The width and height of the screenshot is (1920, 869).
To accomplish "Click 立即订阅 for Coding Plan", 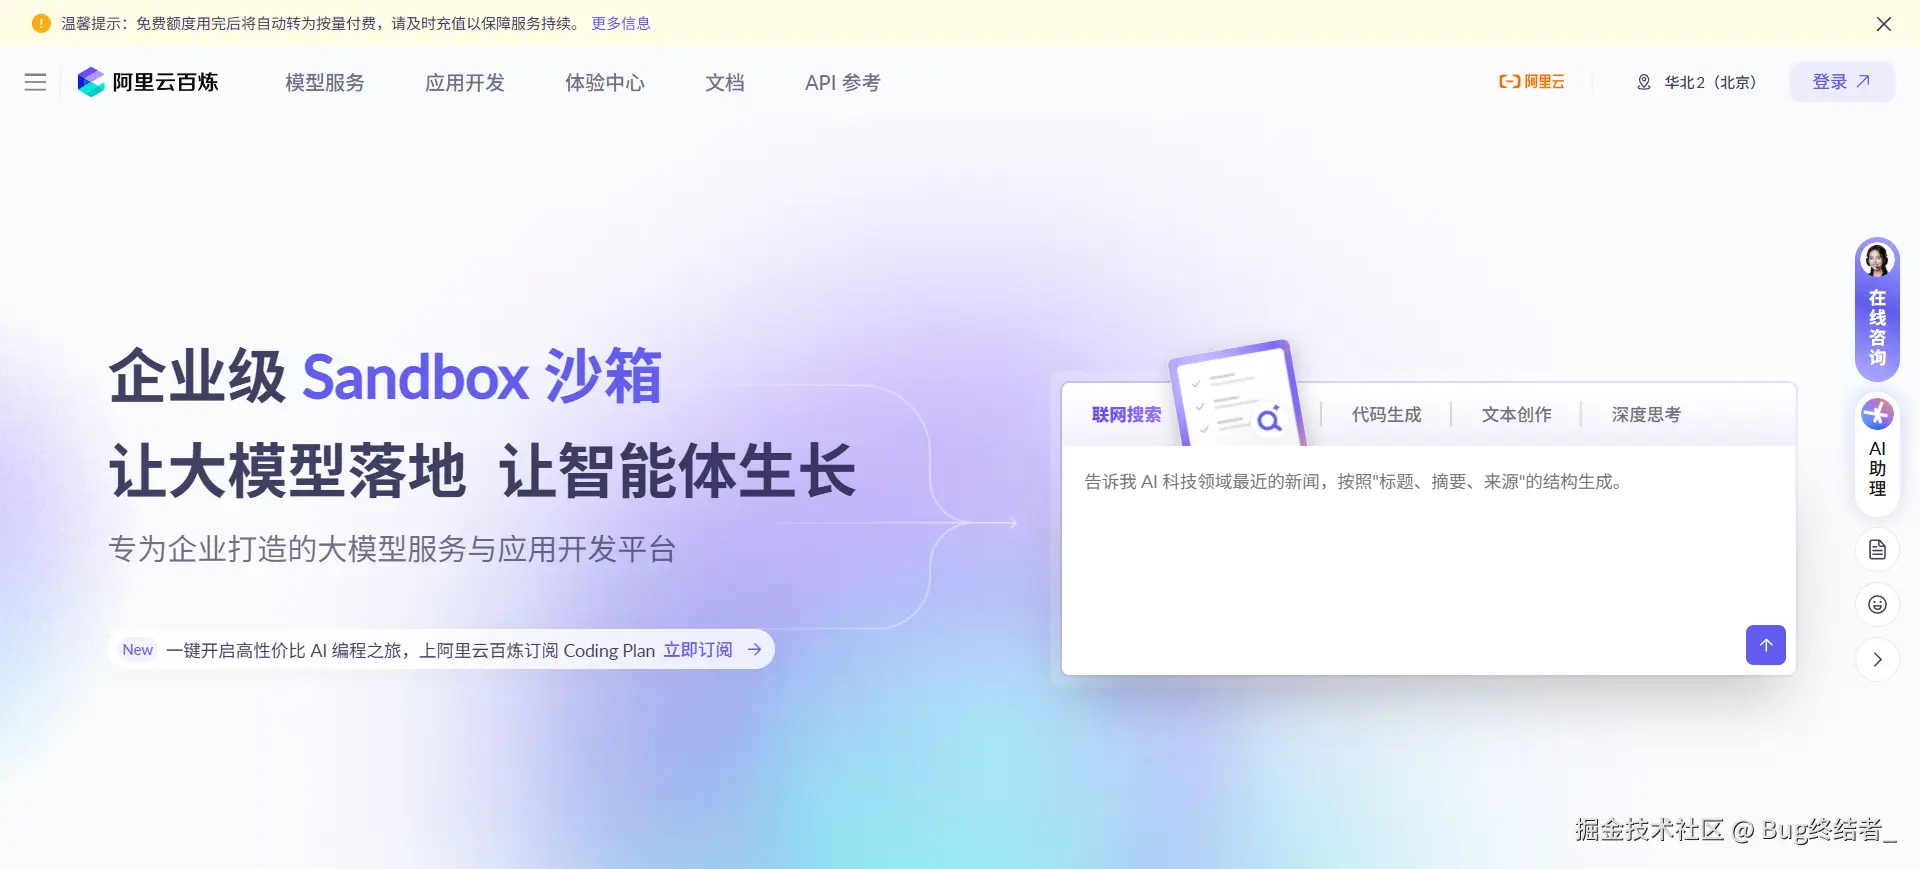I will click(698, 650).
